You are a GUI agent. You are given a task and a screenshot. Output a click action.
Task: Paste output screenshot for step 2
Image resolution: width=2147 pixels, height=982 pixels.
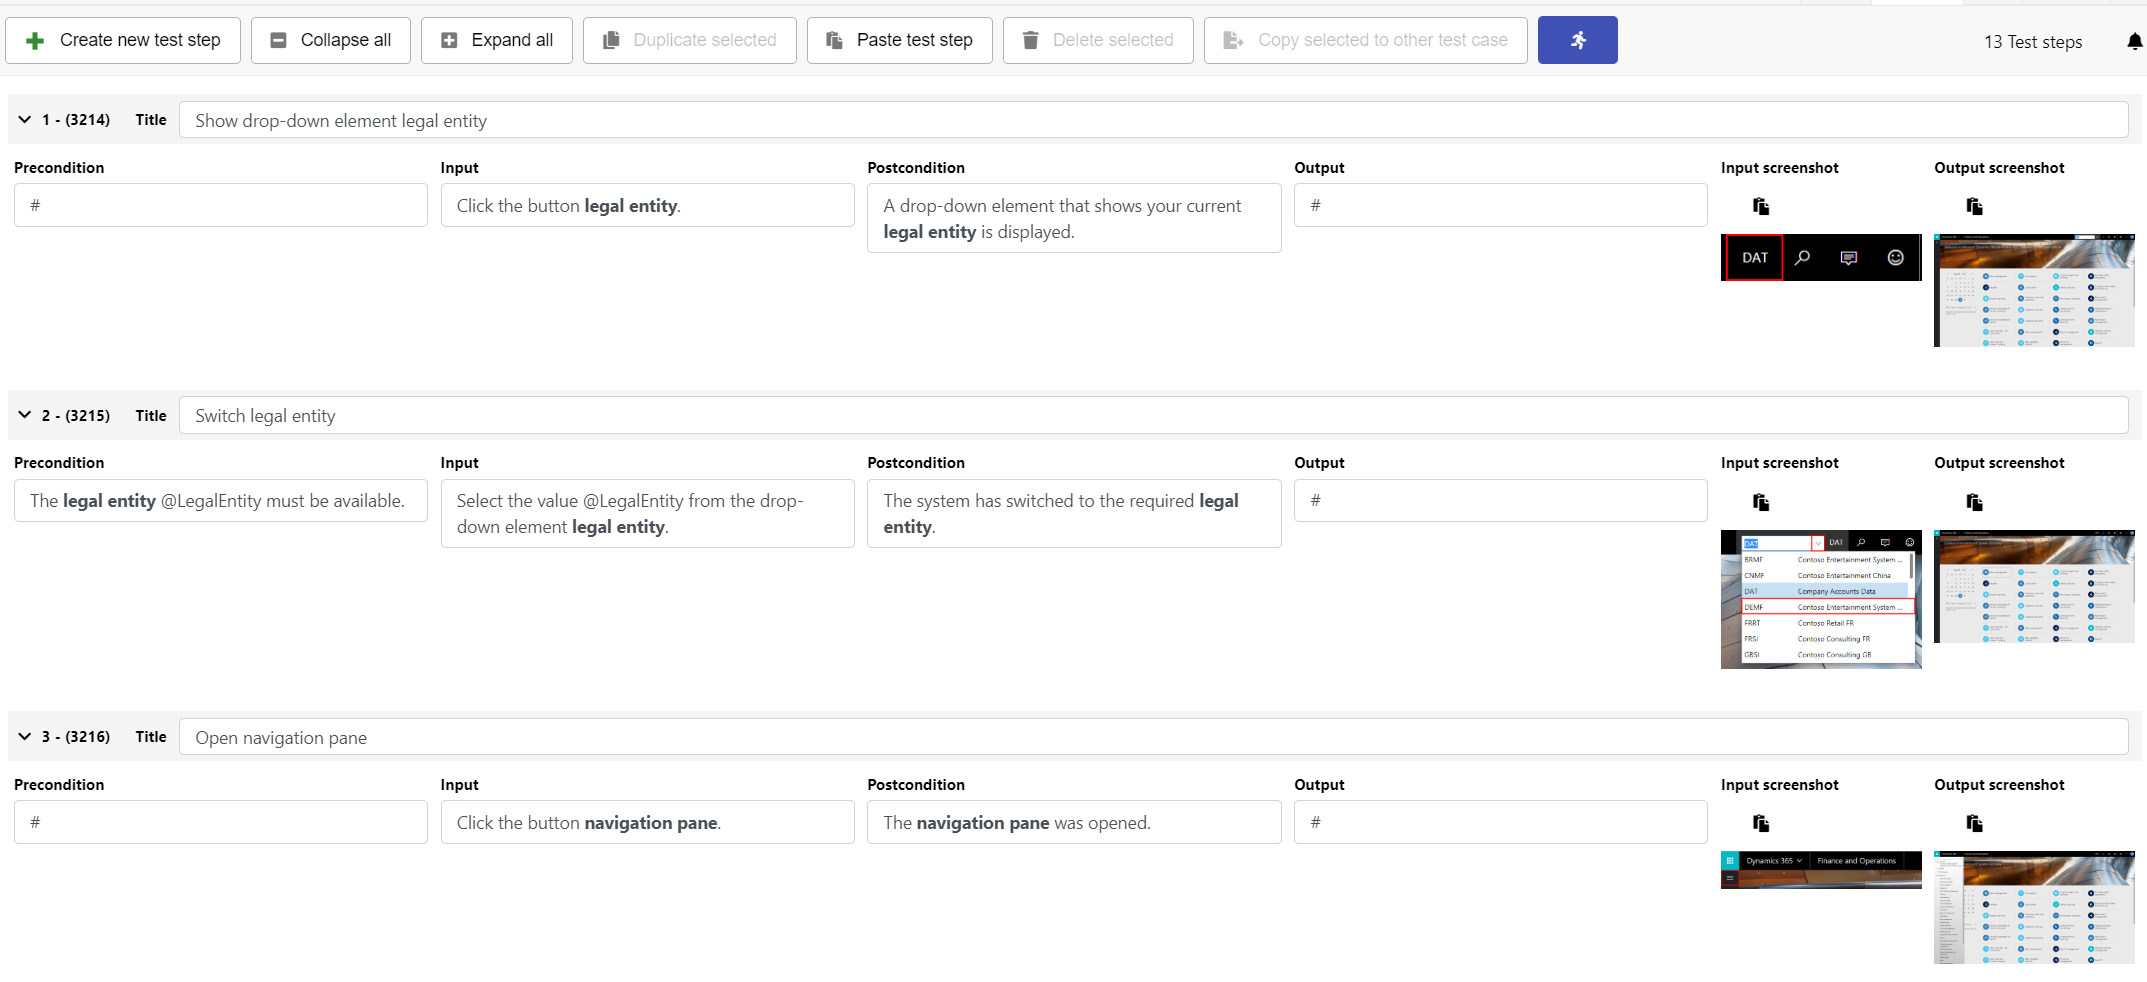[1974, 502]
